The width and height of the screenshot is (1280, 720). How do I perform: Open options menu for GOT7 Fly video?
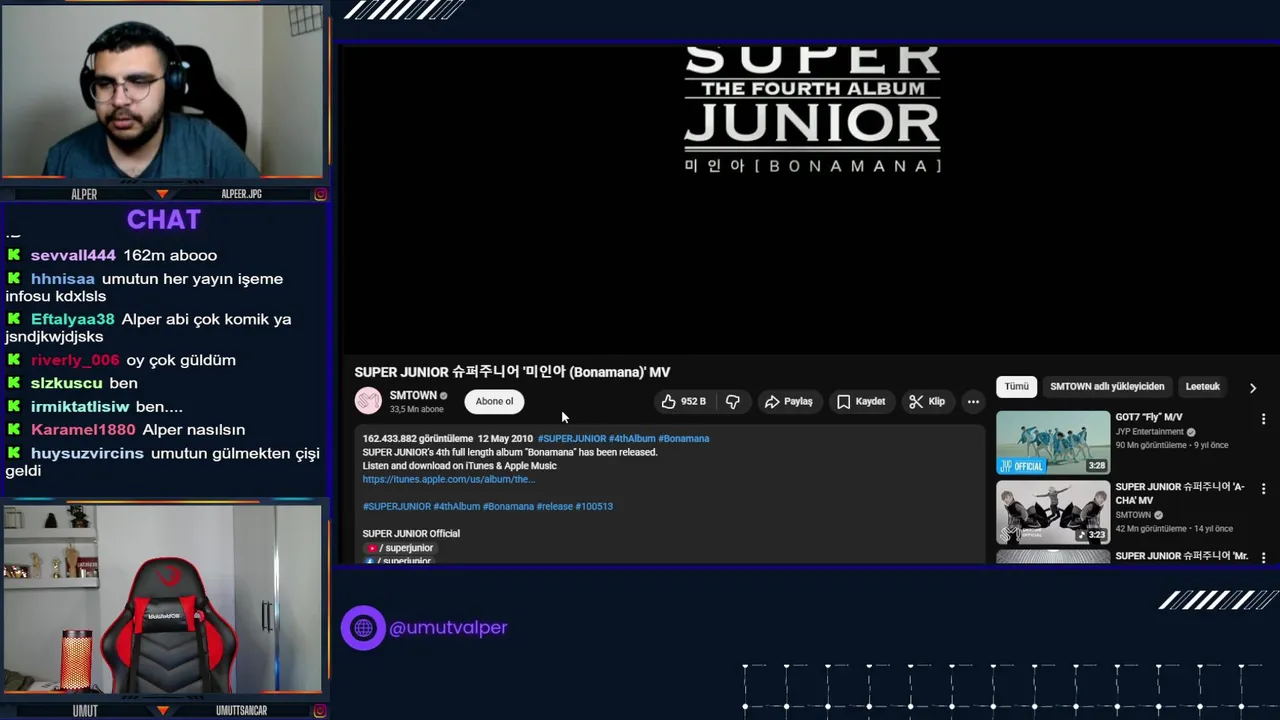point(1263,419)
